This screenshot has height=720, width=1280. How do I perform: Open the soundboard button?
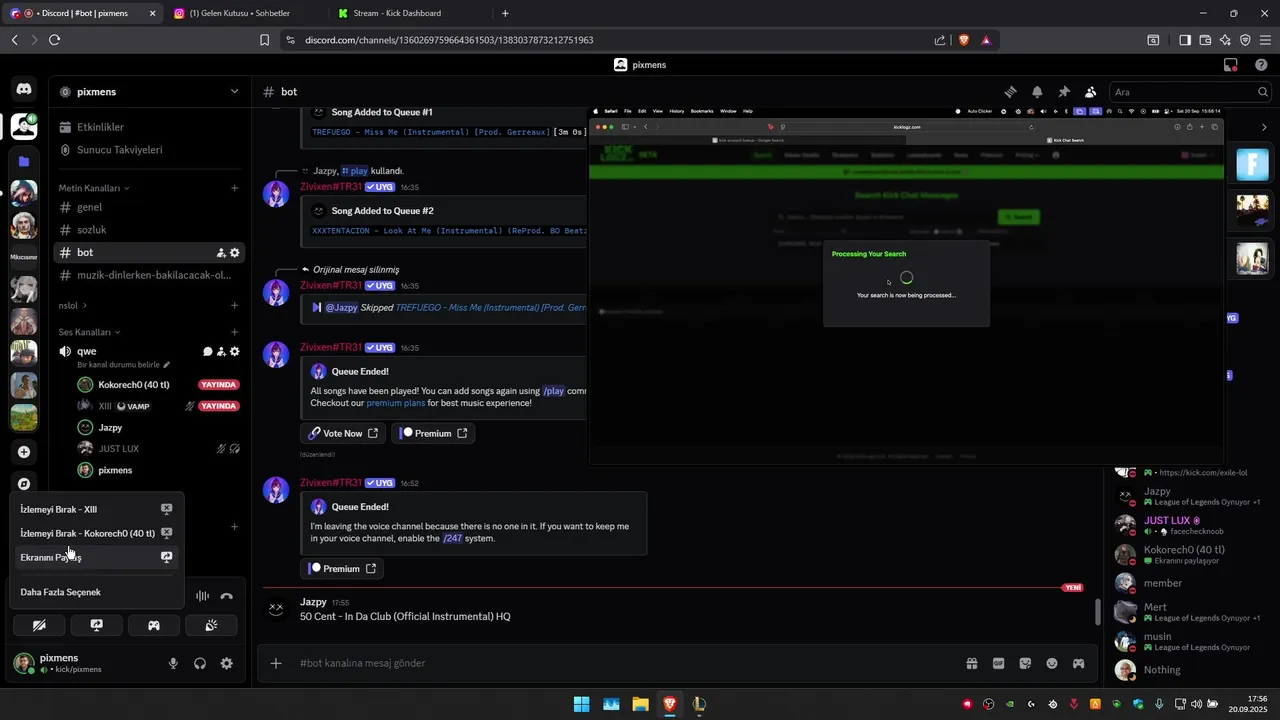click(211, 625)
